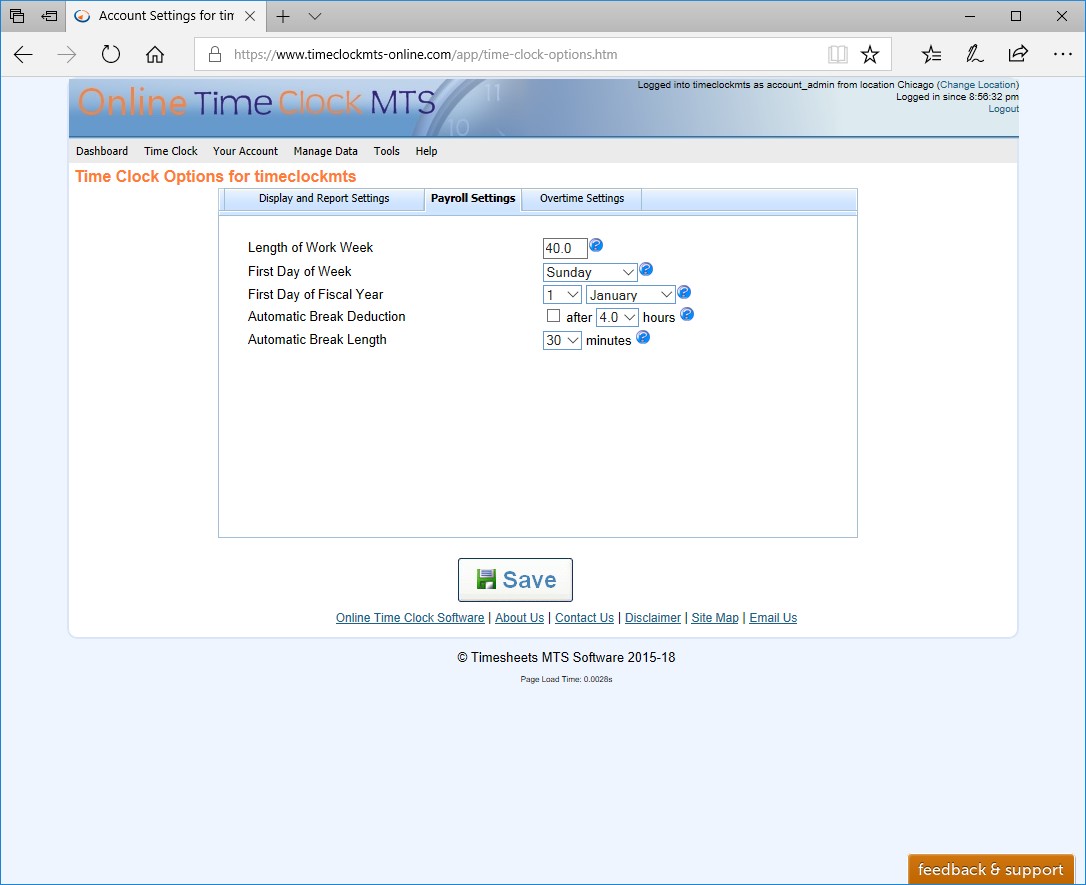Show tab previews chevron

coord(315,17)
